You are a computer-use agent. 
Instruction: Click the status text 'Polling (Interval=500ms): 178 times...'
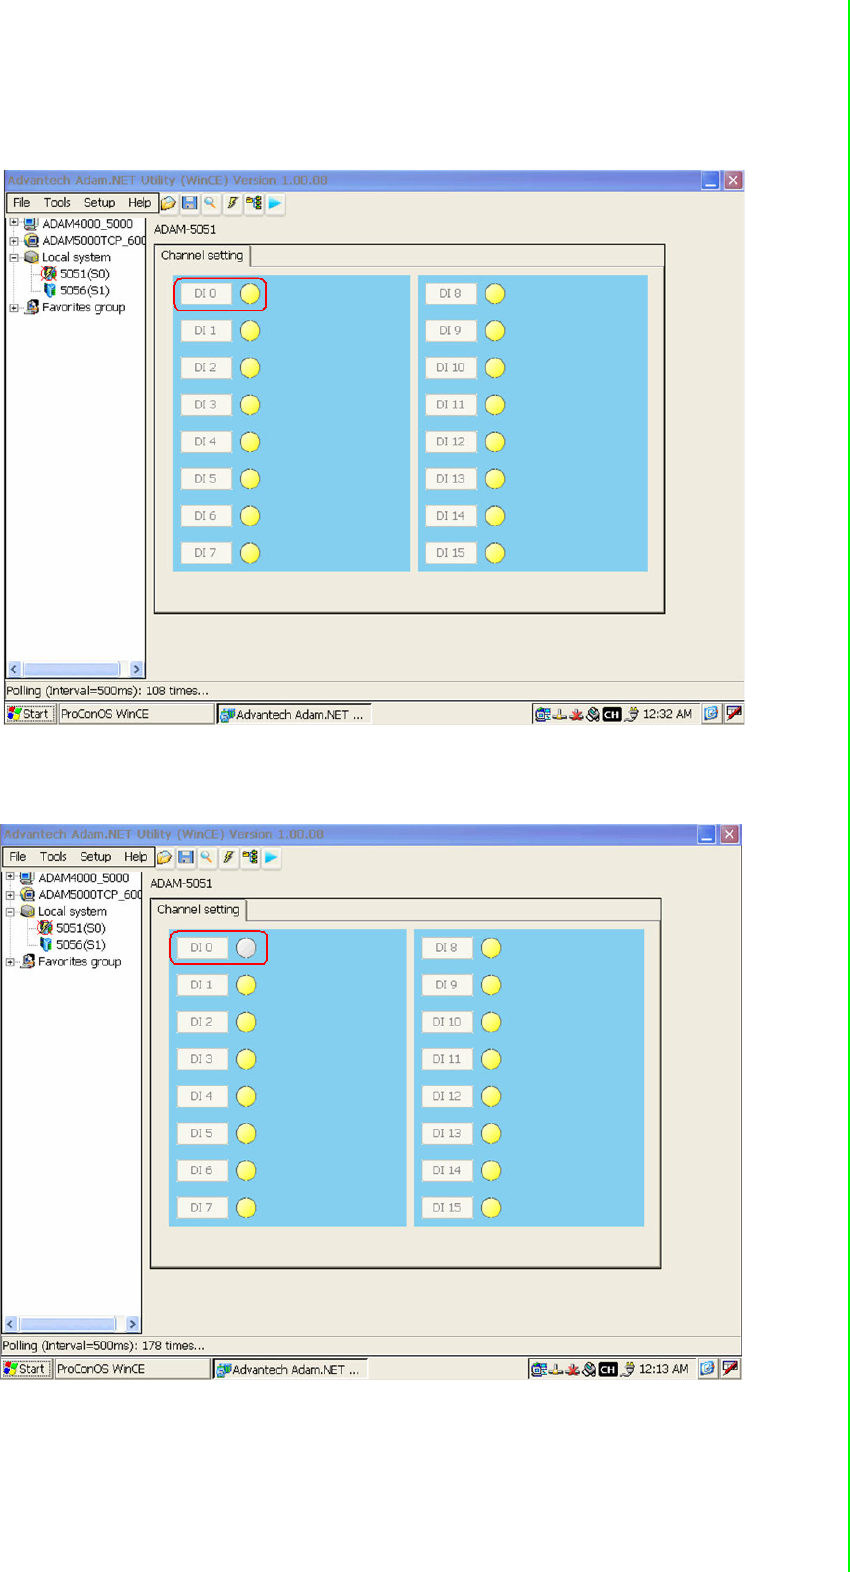click(x=103, y=1346)
